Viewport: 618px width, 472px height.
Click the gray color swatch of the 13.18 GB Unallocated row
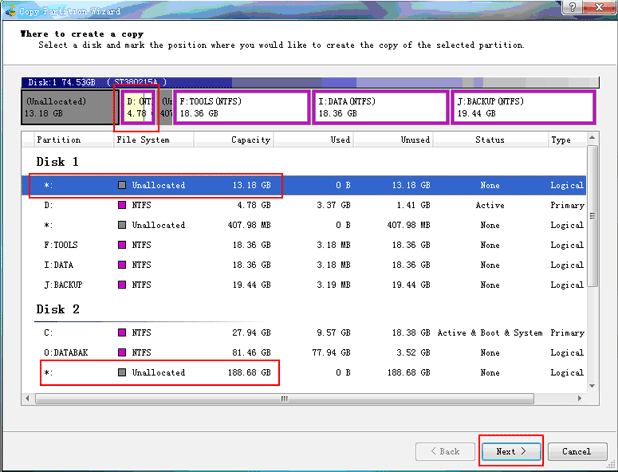122,185
